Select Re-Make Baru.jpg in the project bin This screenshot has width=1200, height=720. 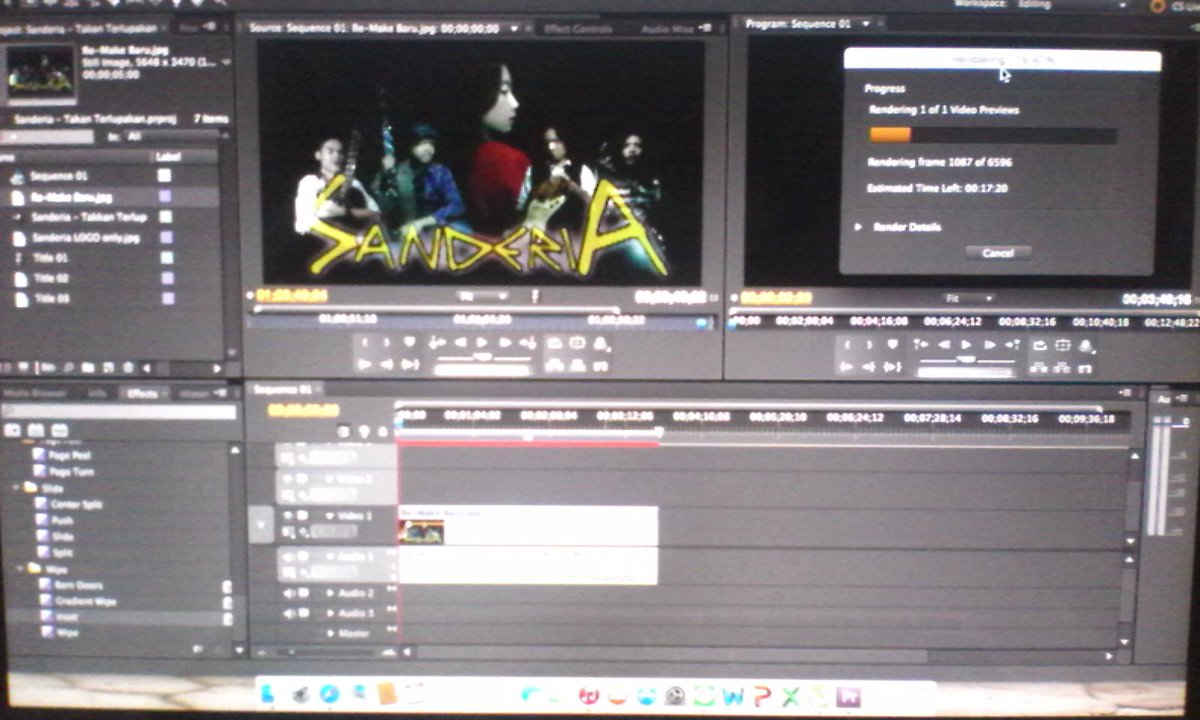coord(70,197)
